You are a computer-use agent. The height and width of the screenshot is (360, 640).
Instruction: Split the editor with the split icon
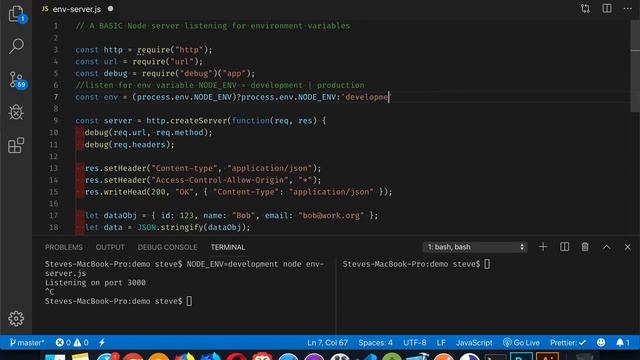[x=607, y=9]
